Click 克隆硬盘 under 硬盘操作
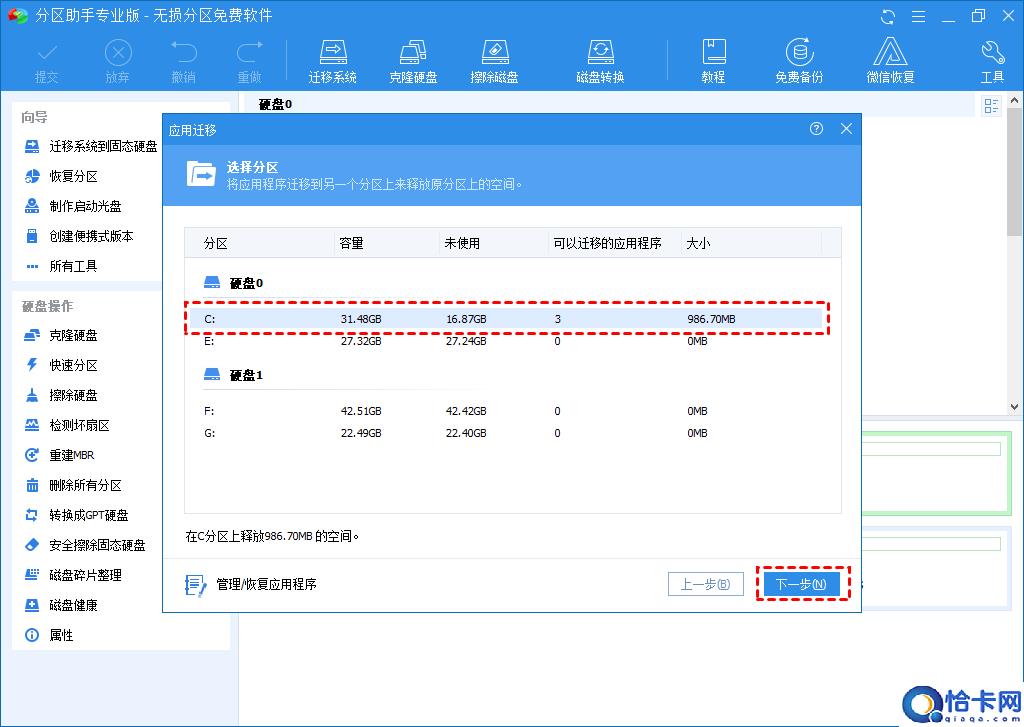This screenshot has height=727, width=1024. pyautogui.click(x=61, y=336)
